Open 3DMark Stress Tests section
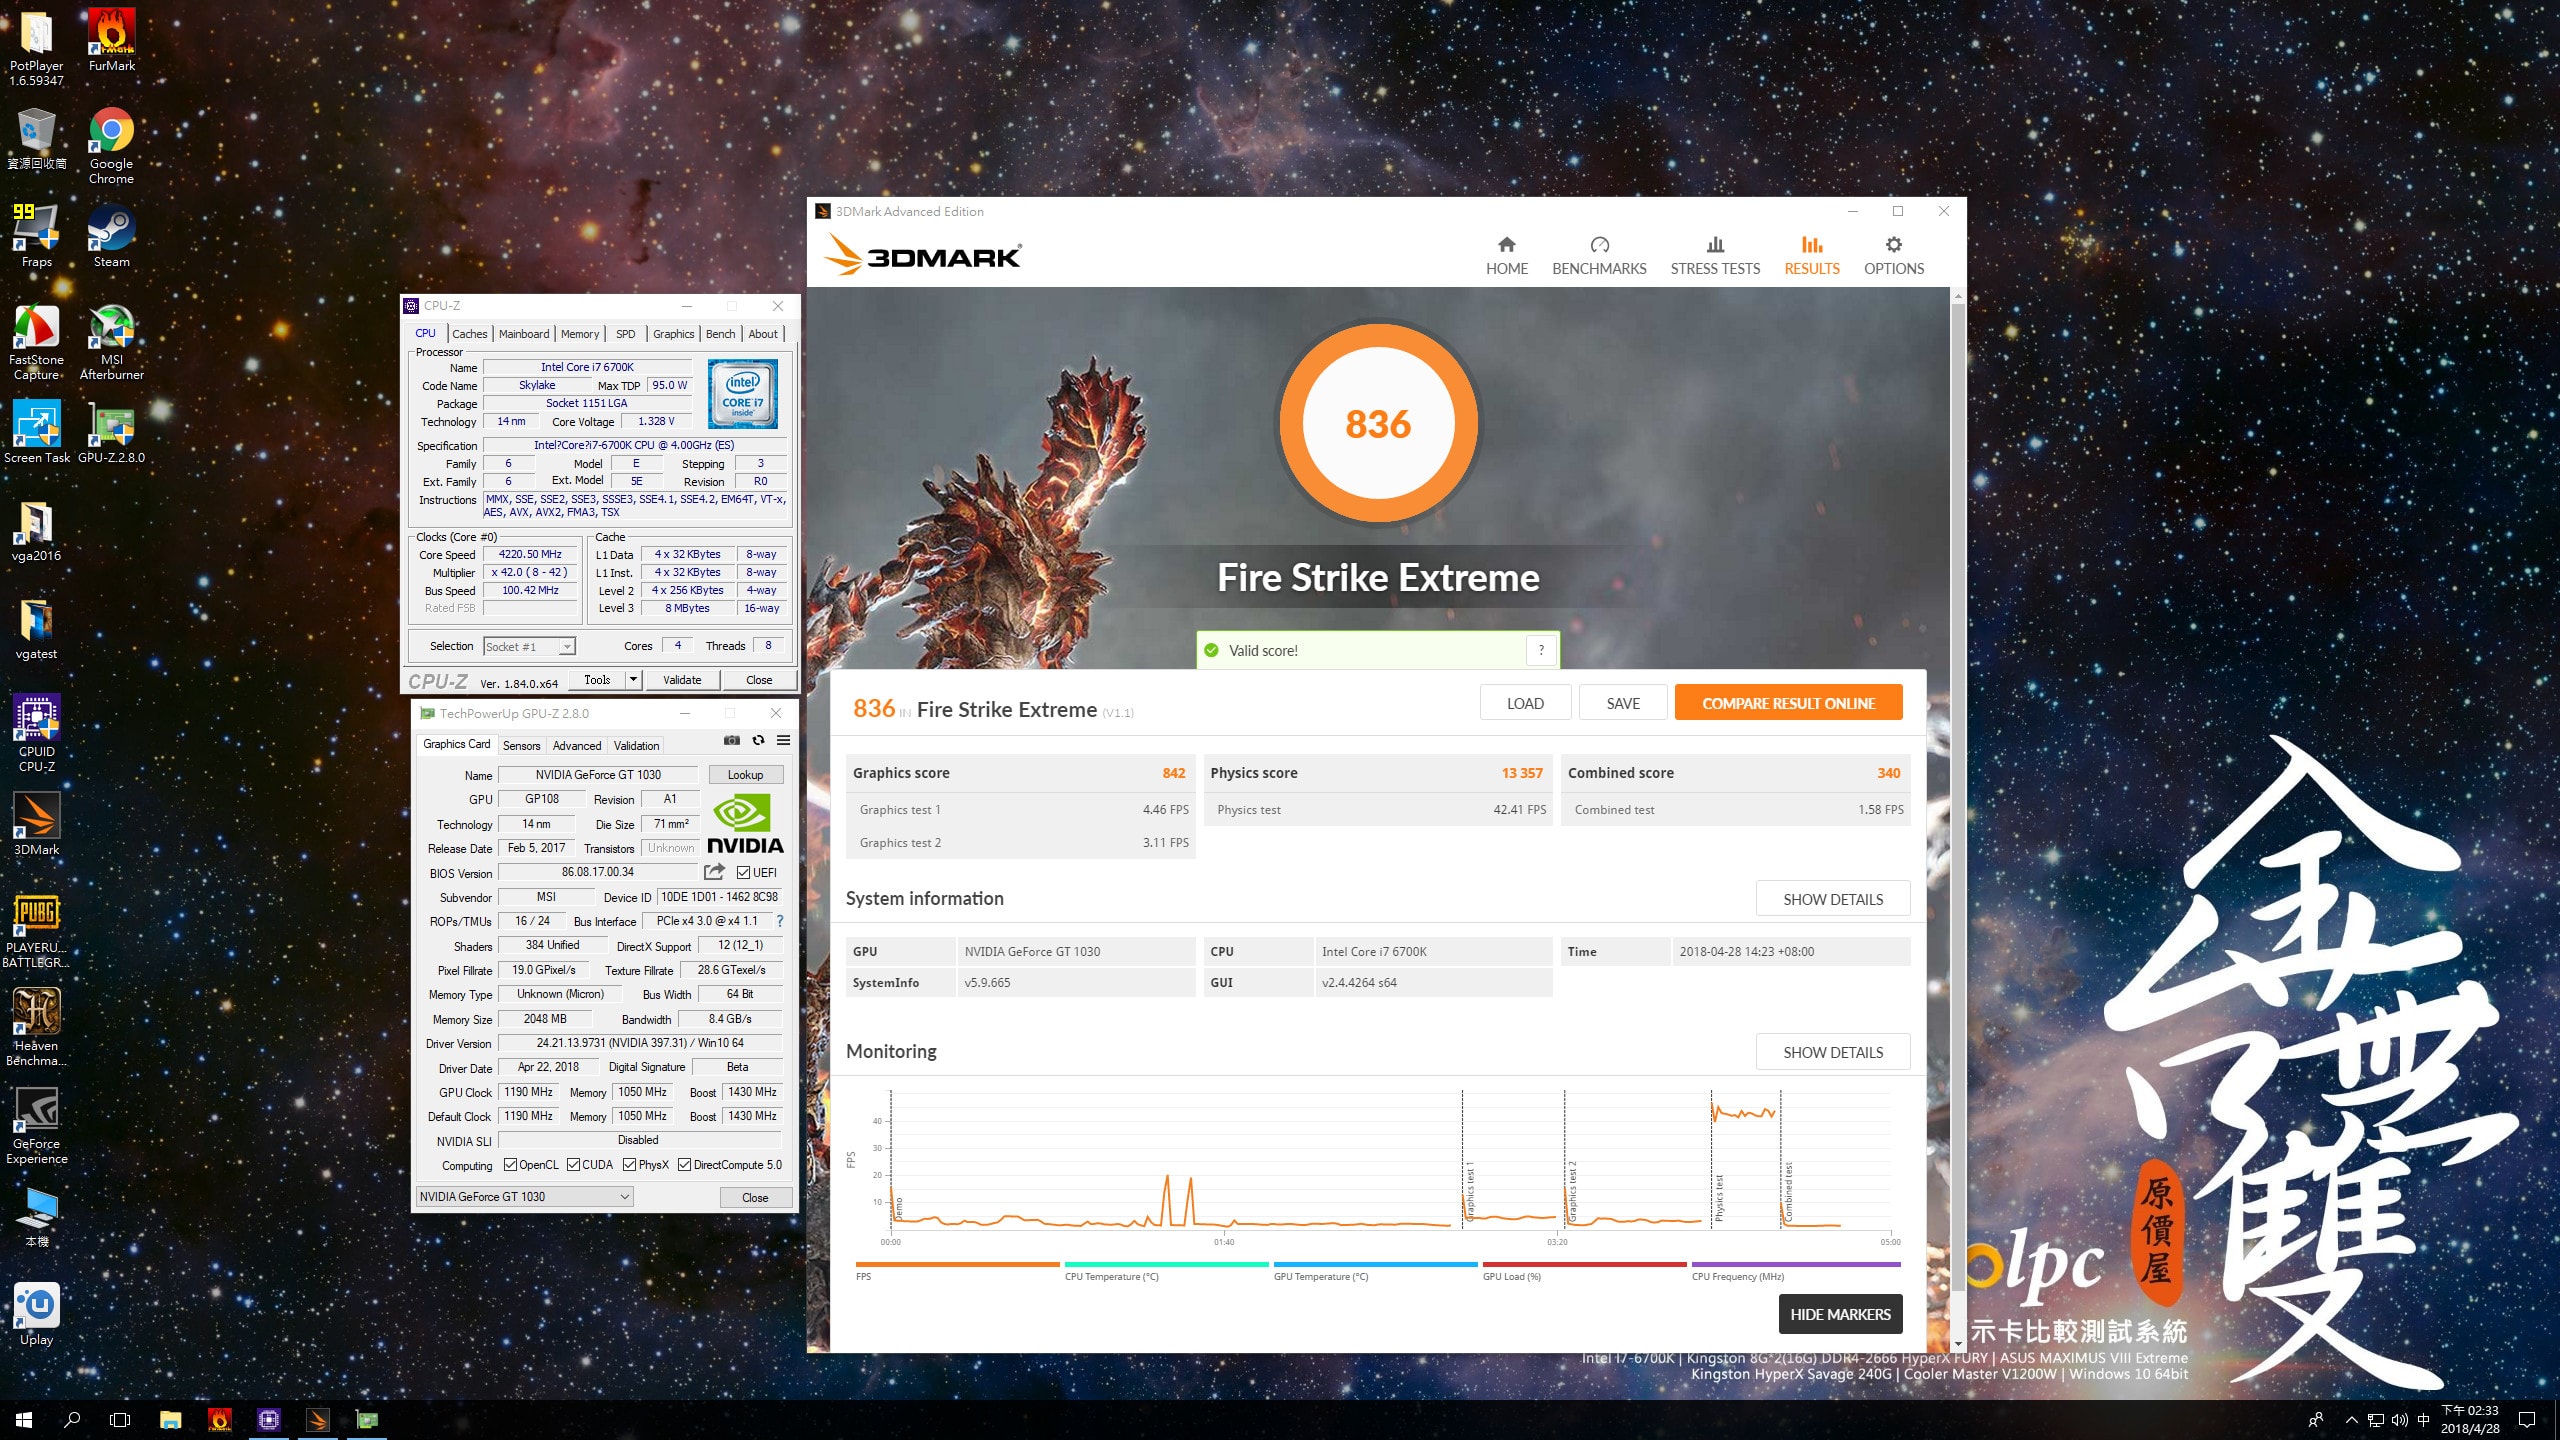Viewport: 2560px width, 1440px height. [1715, 256]
